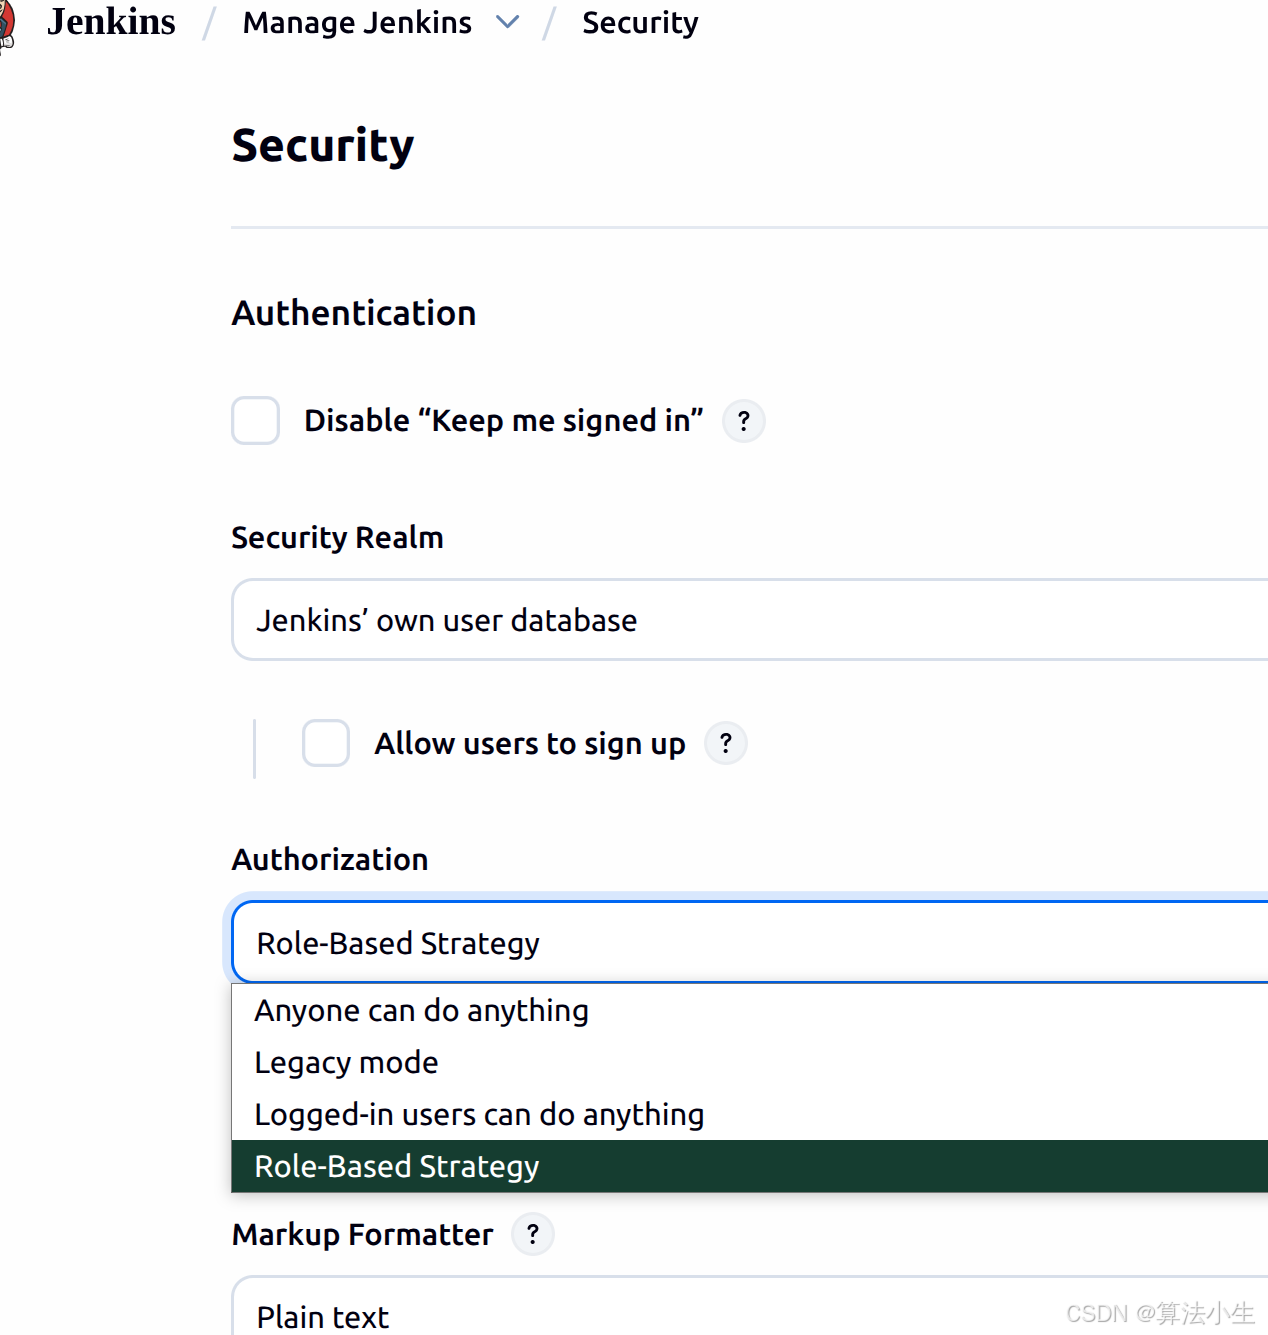Image resolution: width=1268 pixels, height=1335 pixels.
Task: Click the Security breadcrumb item
Action: point(640,22)
